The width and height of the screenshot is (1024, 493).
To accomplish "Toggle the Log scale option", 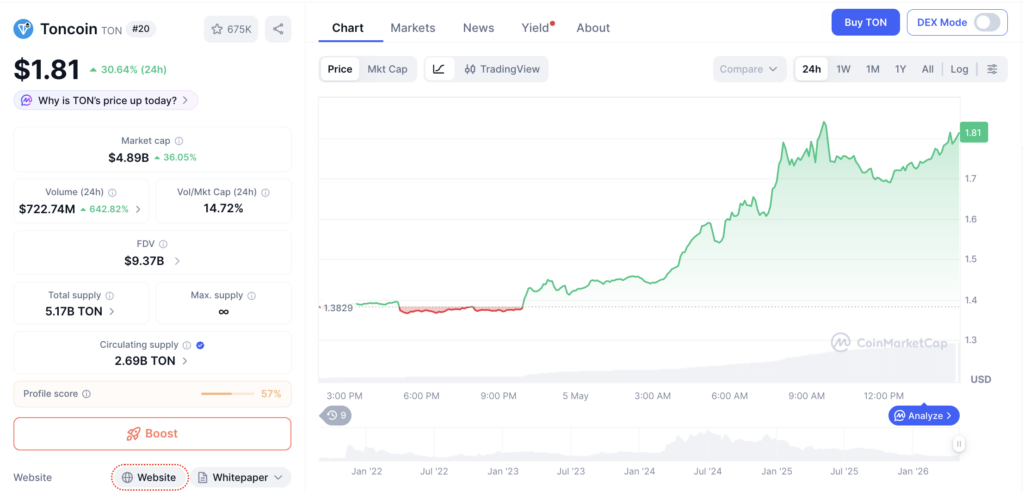I will point(959,69).
